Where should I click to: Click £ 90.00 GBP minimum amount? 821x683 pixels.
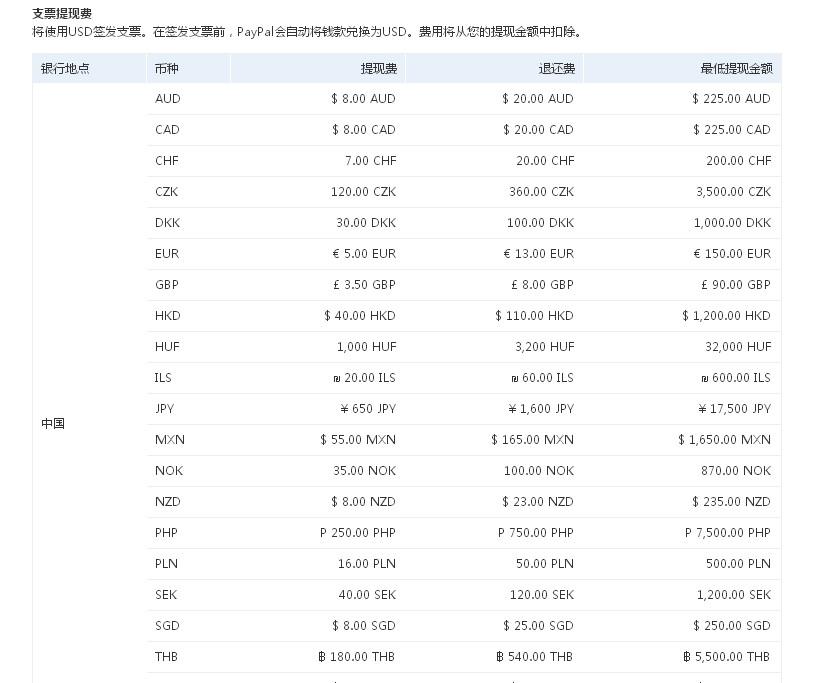736,284
